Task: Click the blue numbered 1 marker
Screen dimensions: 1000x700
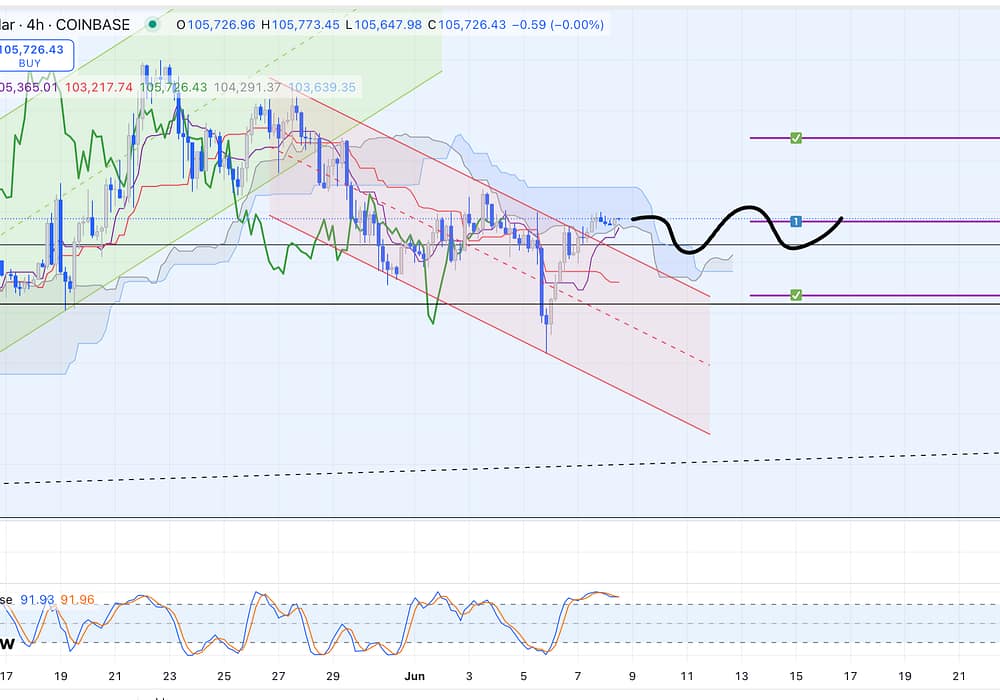Action: pos(796,221)
